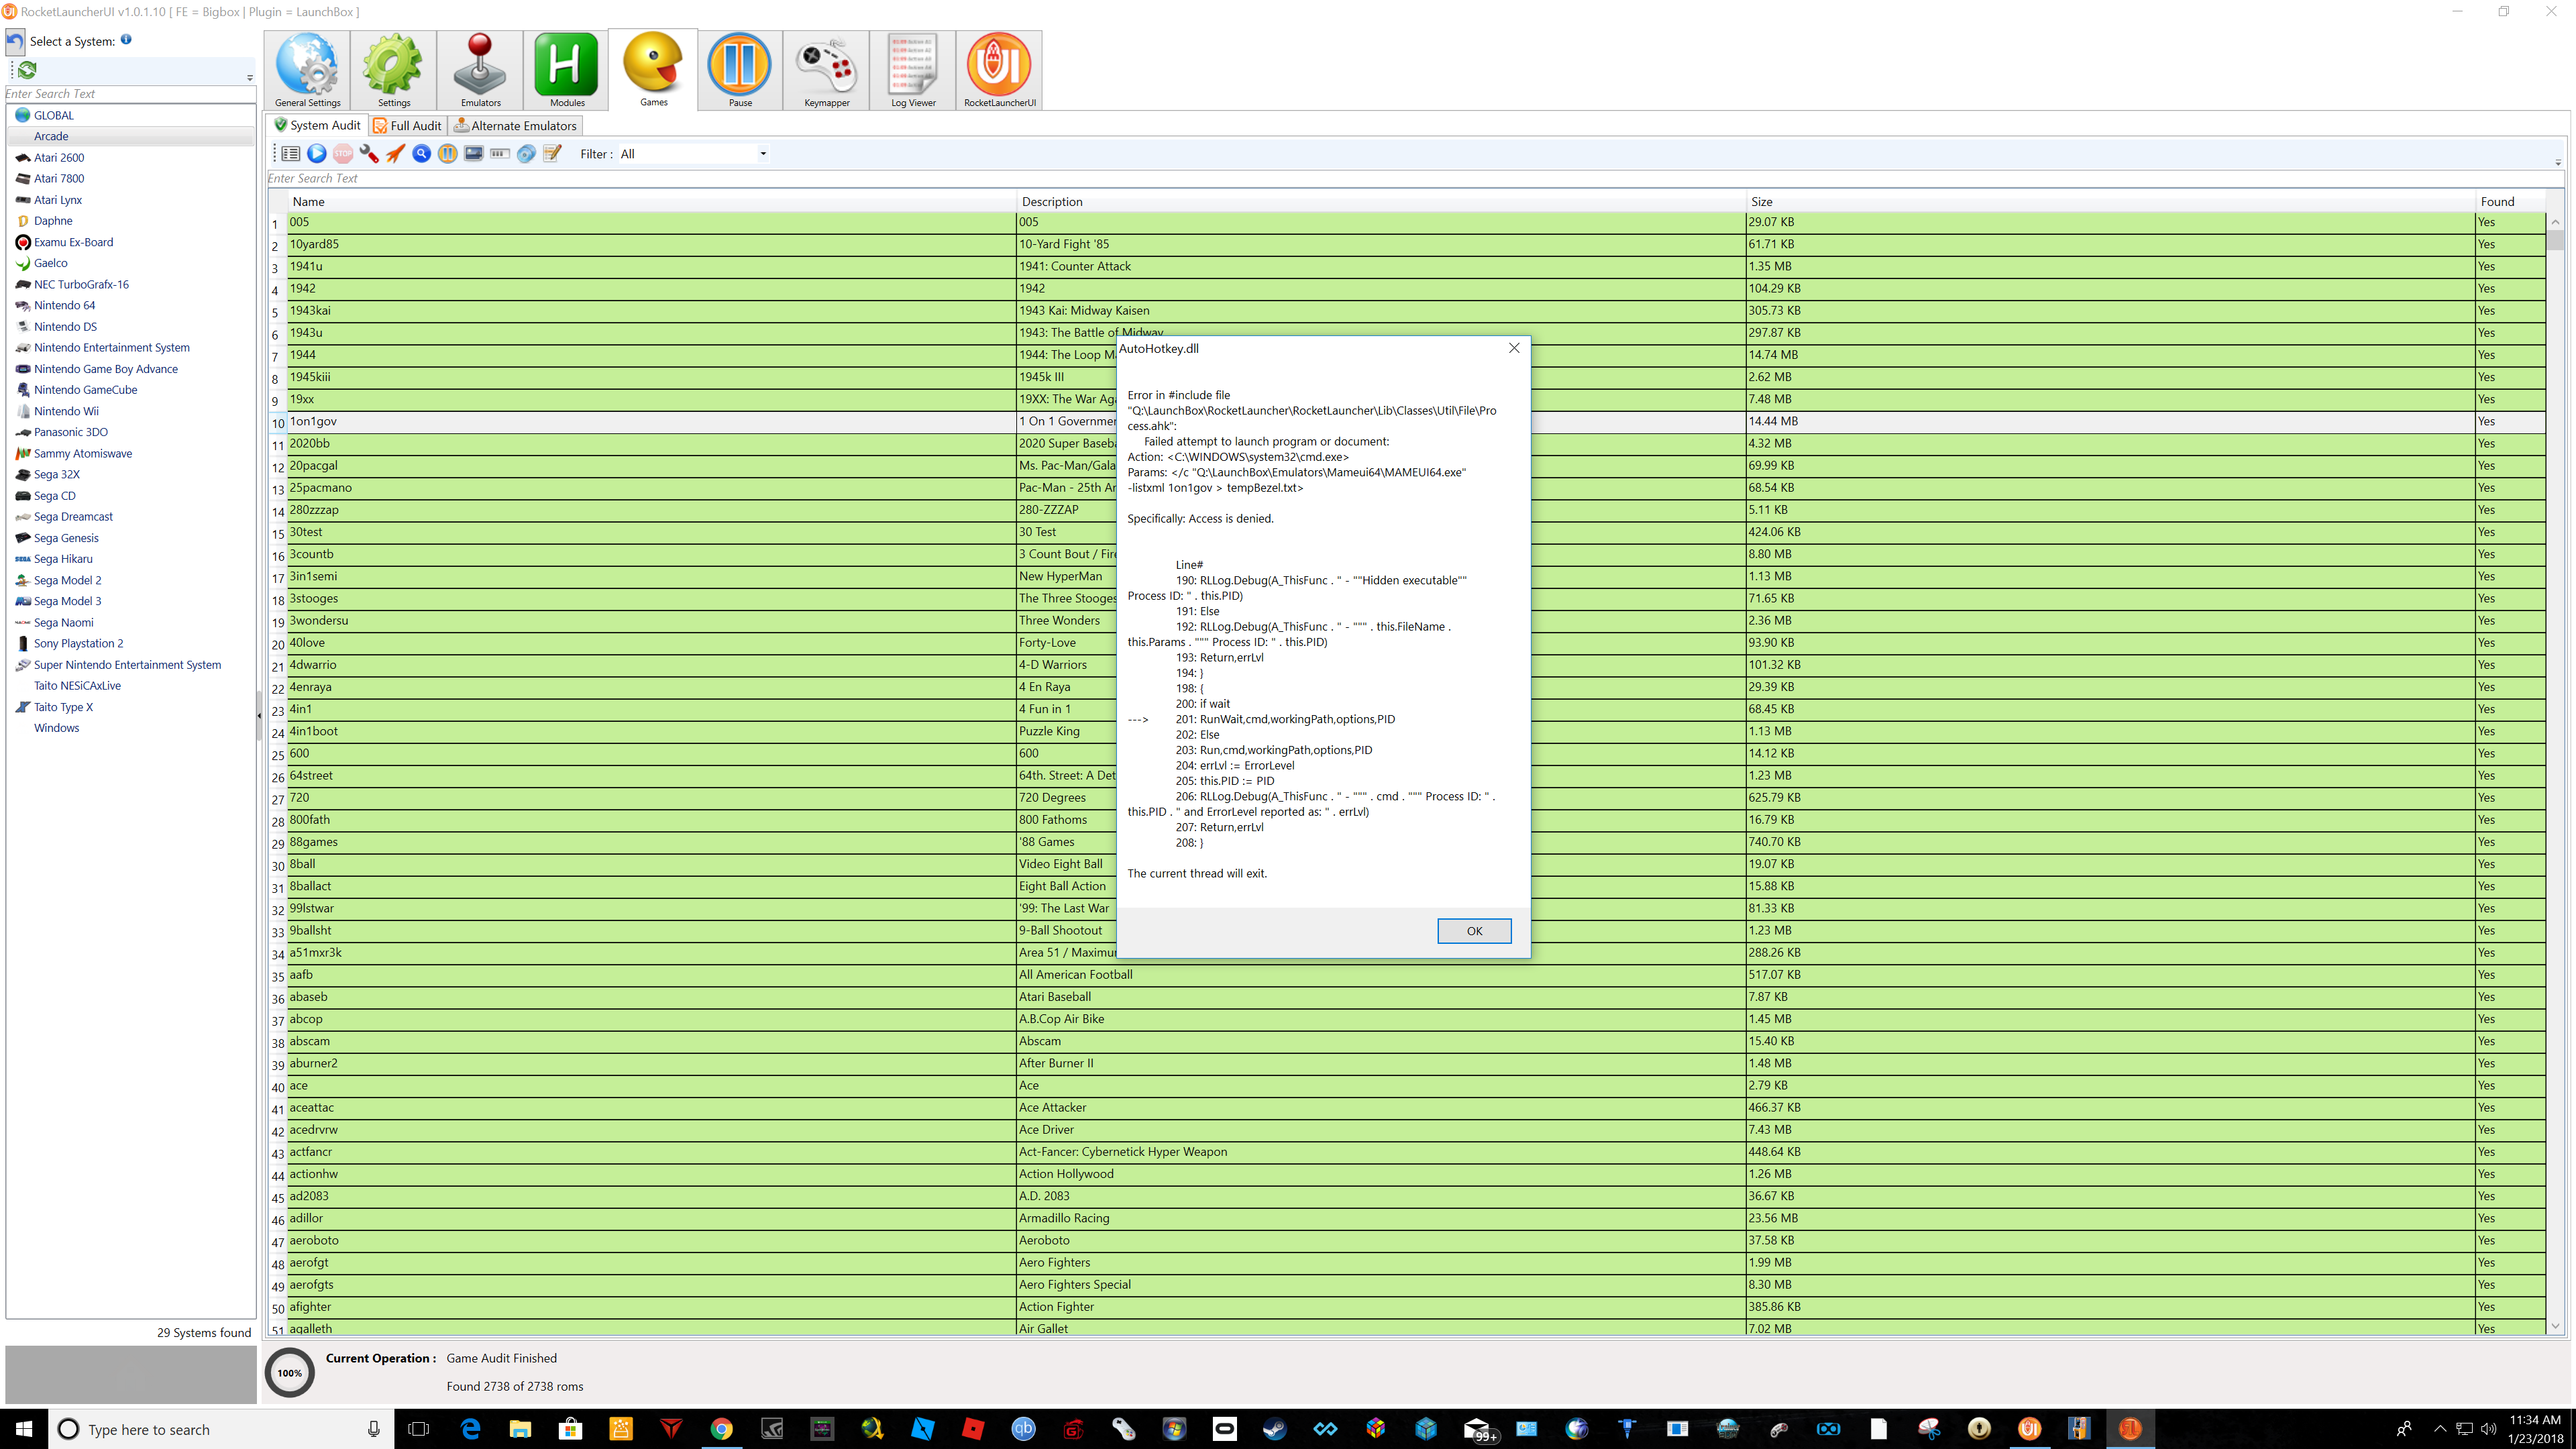Click the info icon beside Select a System
Viewport: 2576px width, 1449px height.
click(126, 40)
